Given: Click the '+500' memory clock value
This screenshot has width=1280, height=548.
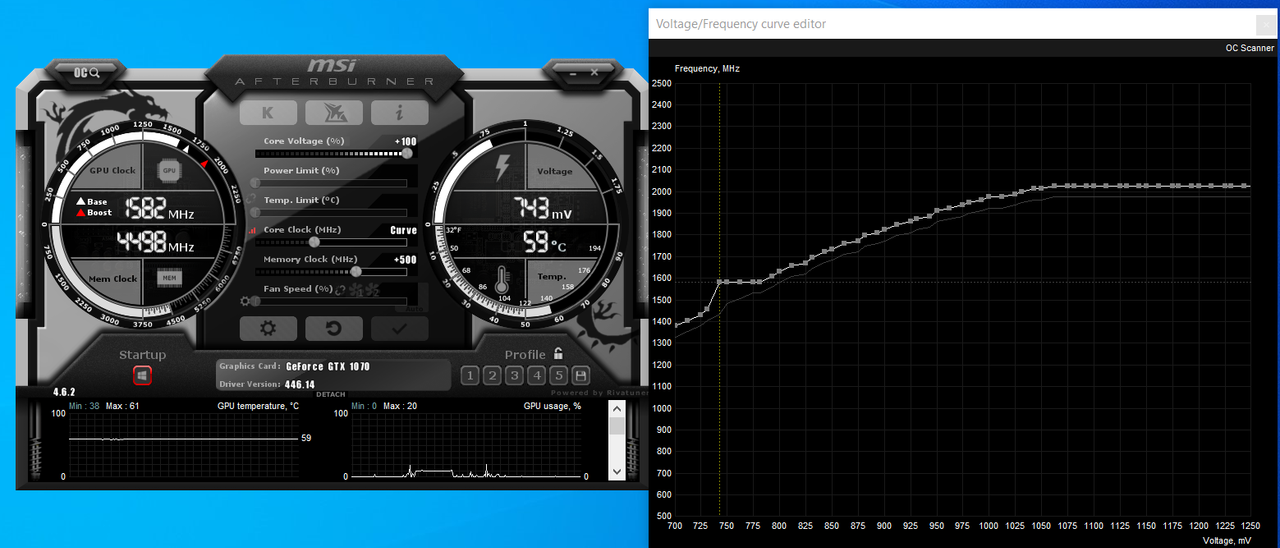Looking at the screenshot, I should [405, 260].
